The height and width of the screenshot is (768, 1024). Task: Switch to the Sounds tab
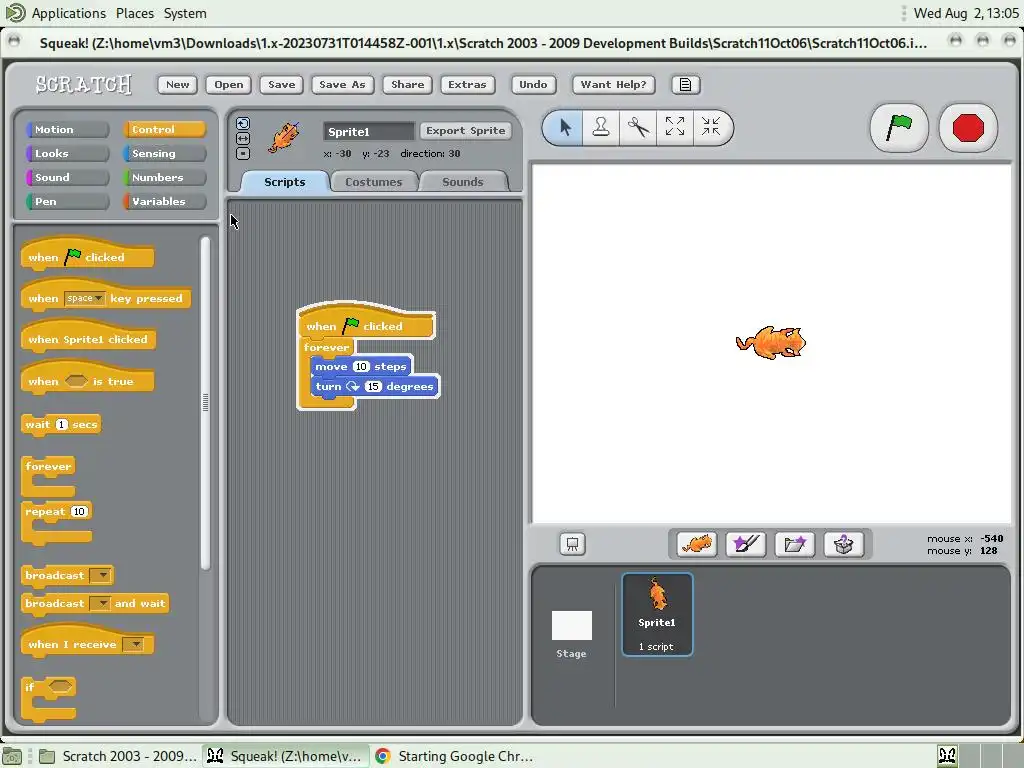[462, 182]
